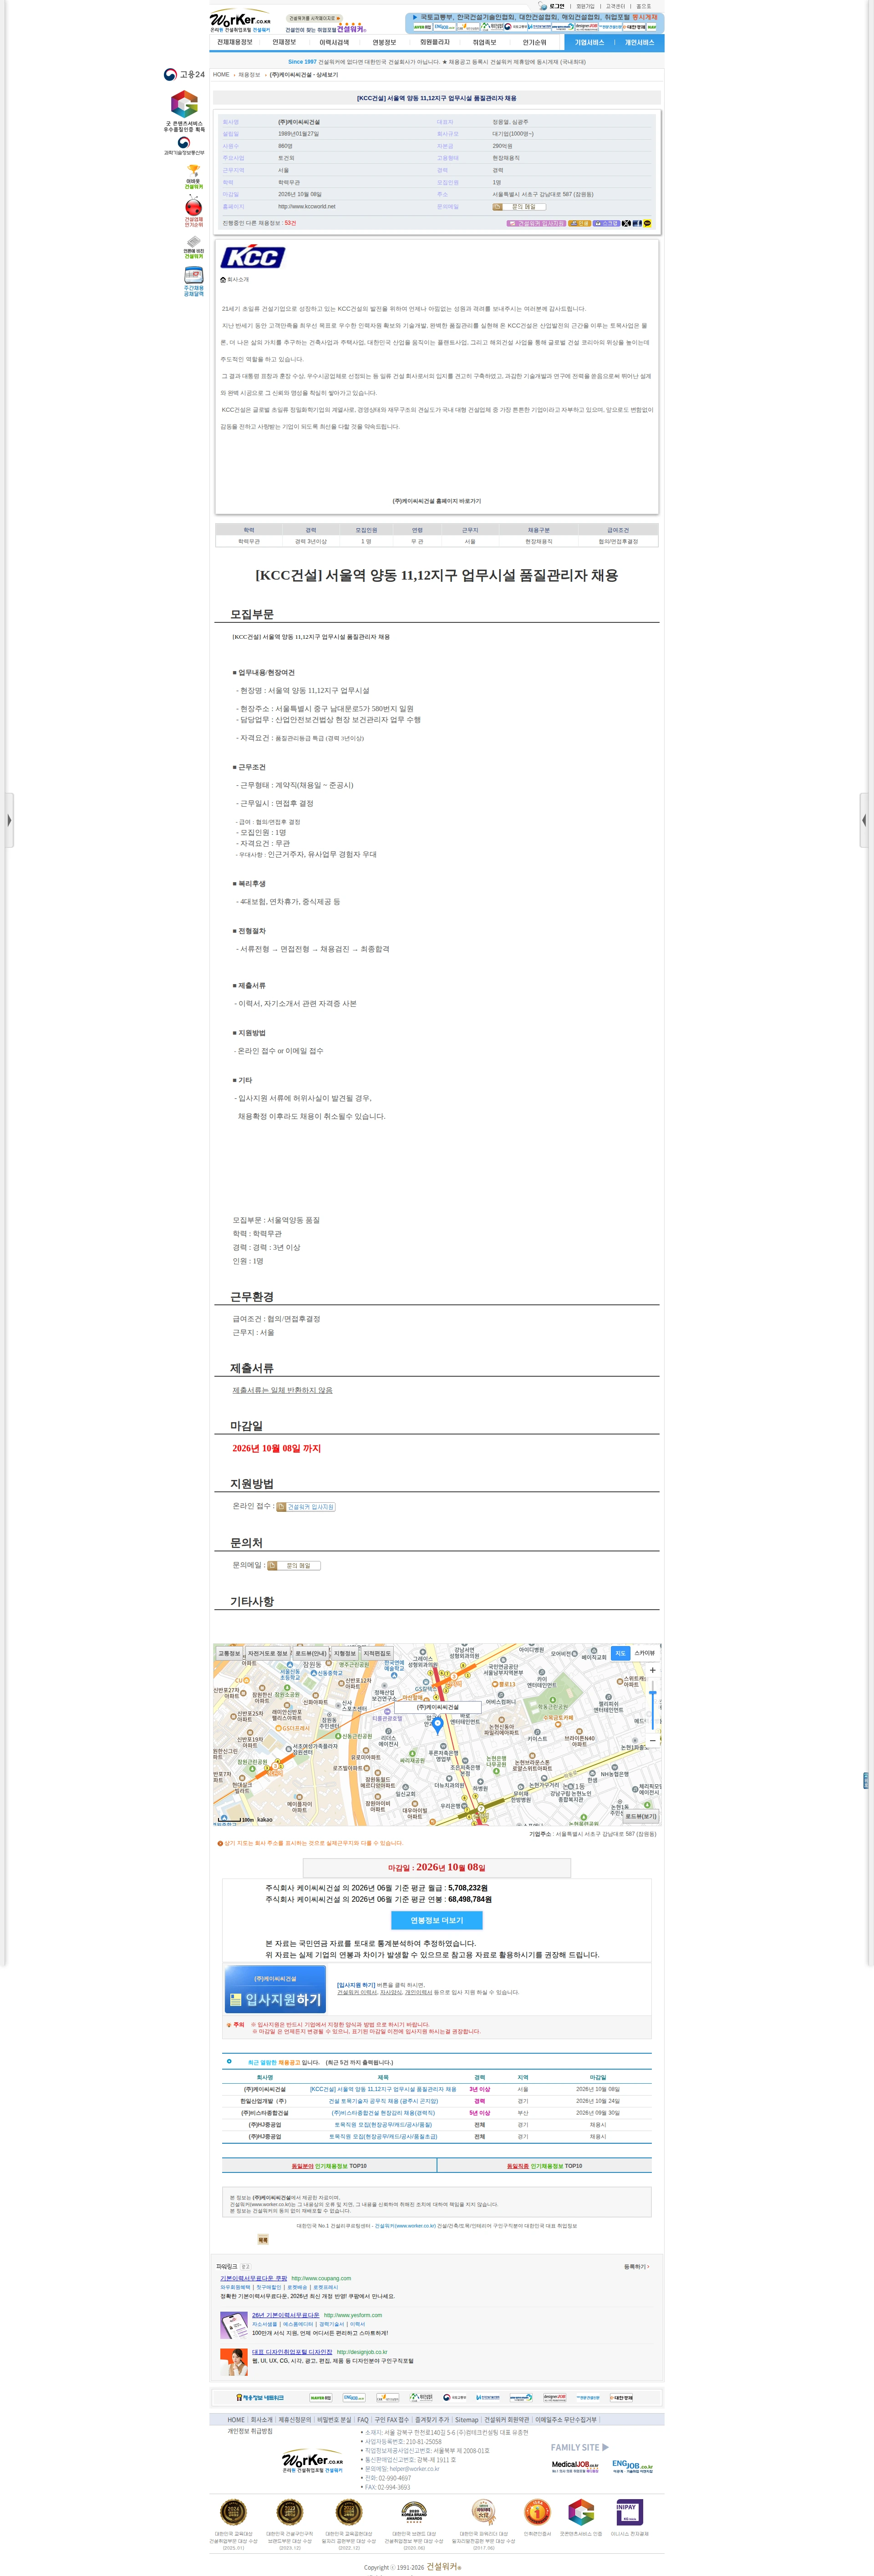Share the posting via the Facebook icon
This screenshot has height=2576, width=874.
[x=637, y=224]
